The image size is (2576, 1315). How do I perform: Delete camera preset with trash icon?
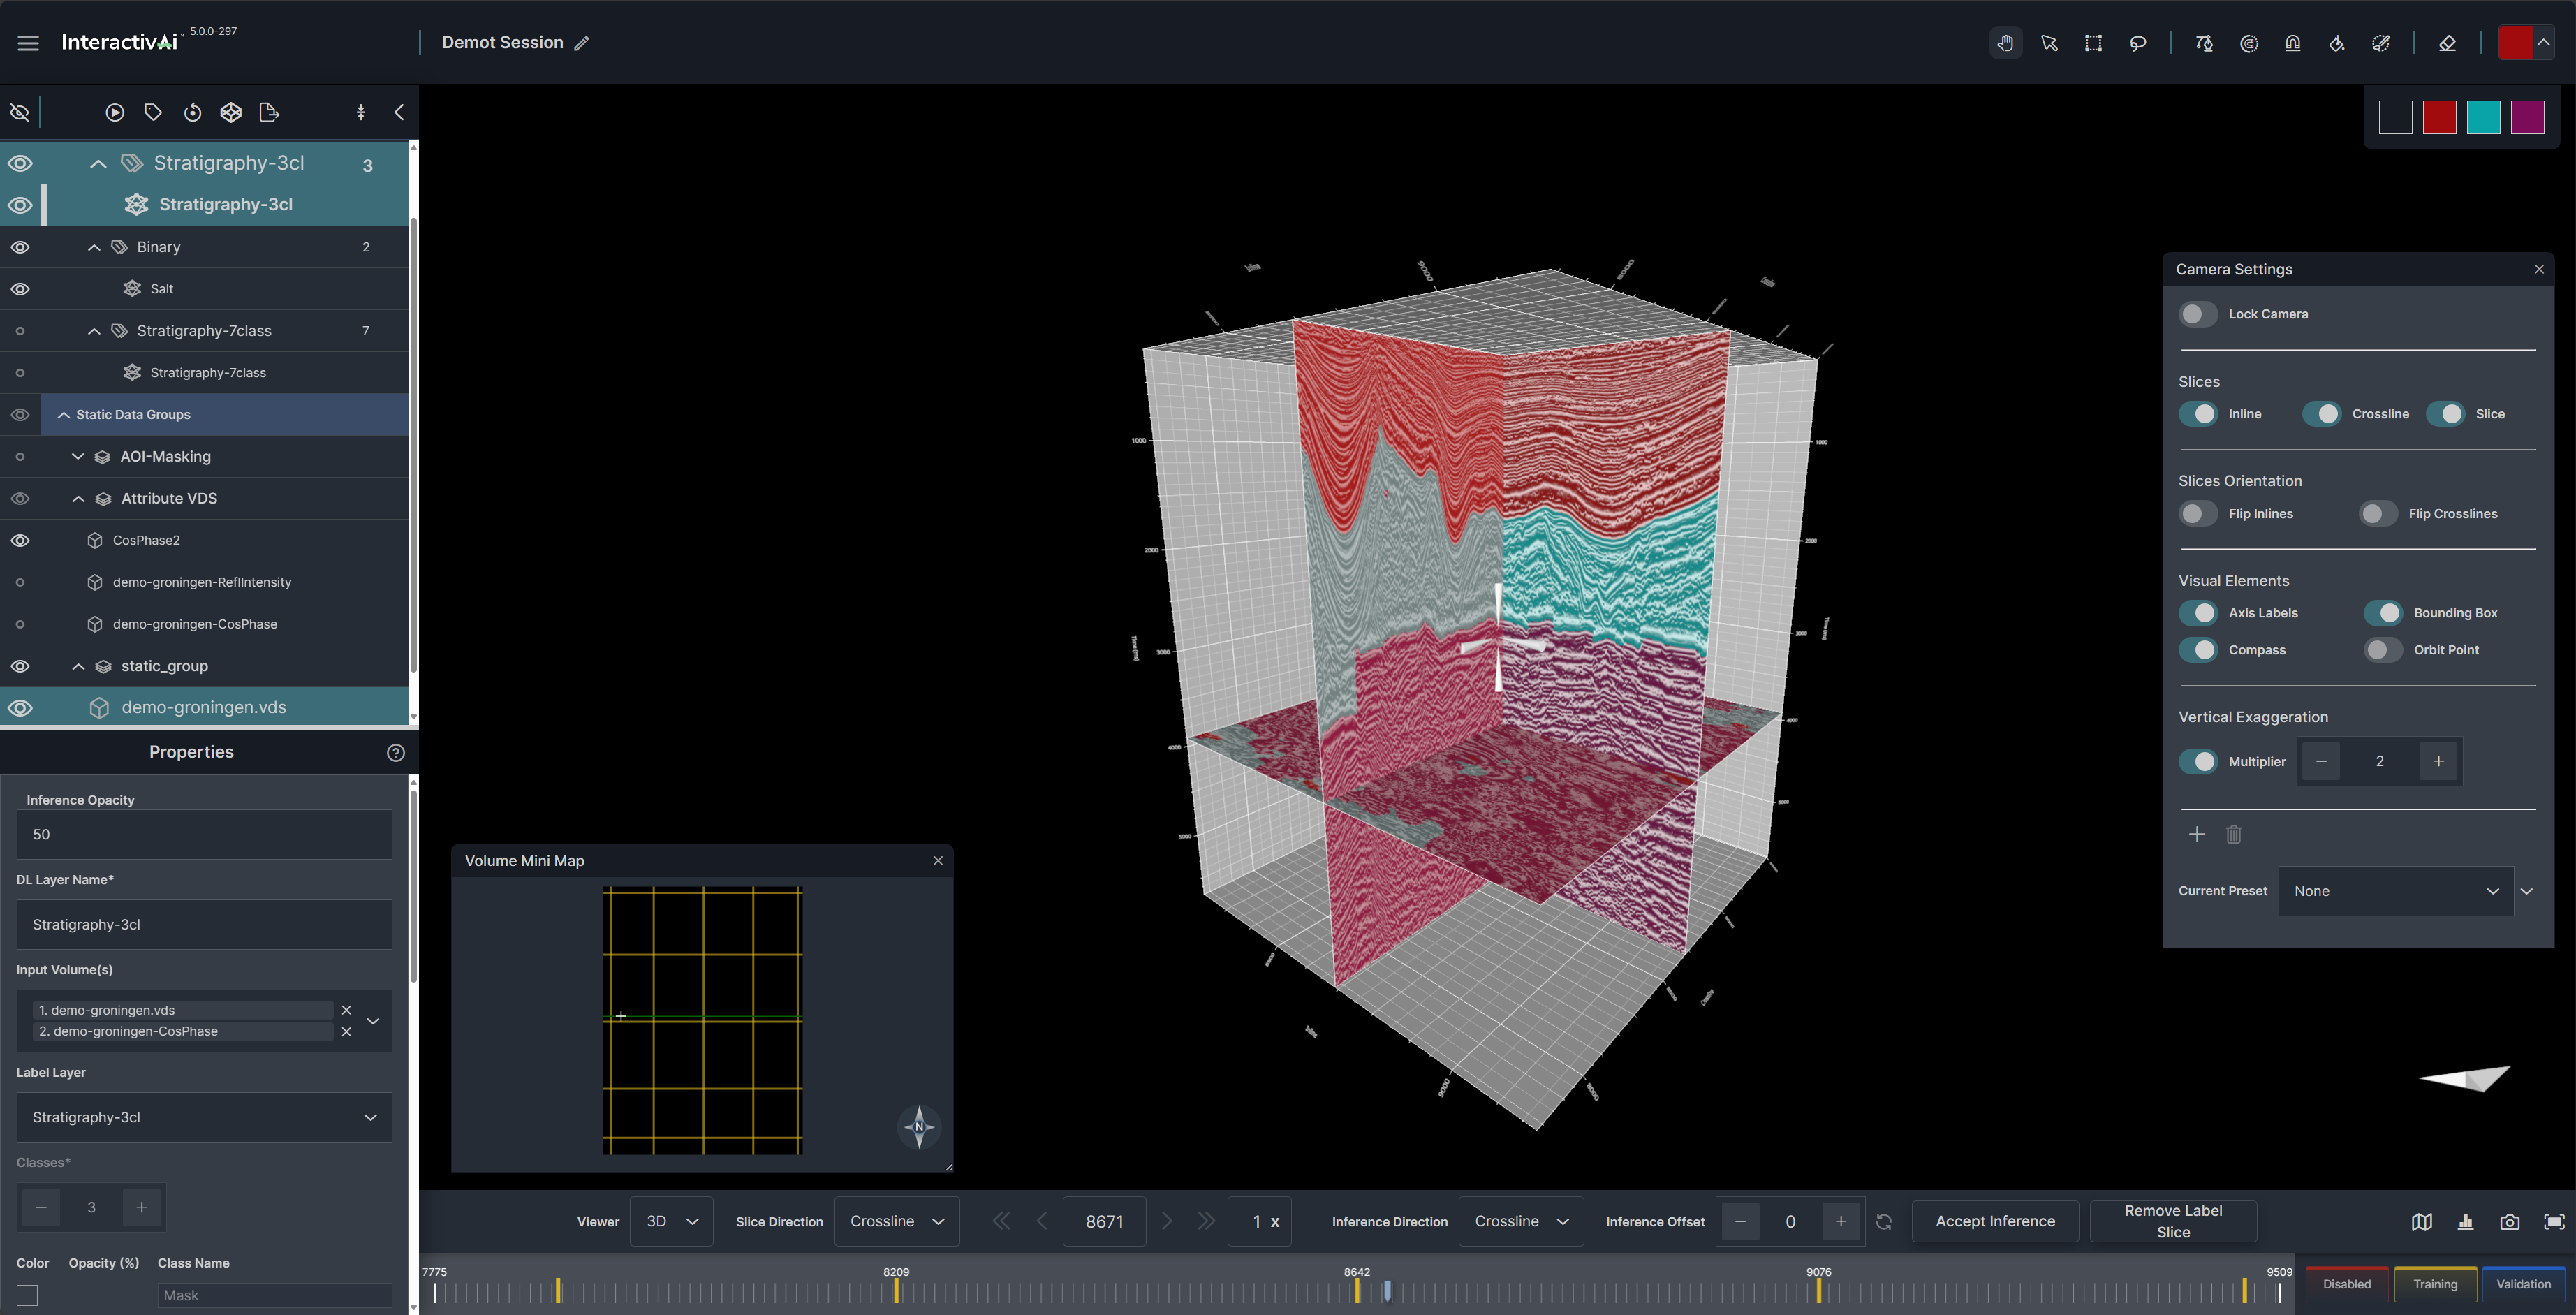(x=2234, y=834)
